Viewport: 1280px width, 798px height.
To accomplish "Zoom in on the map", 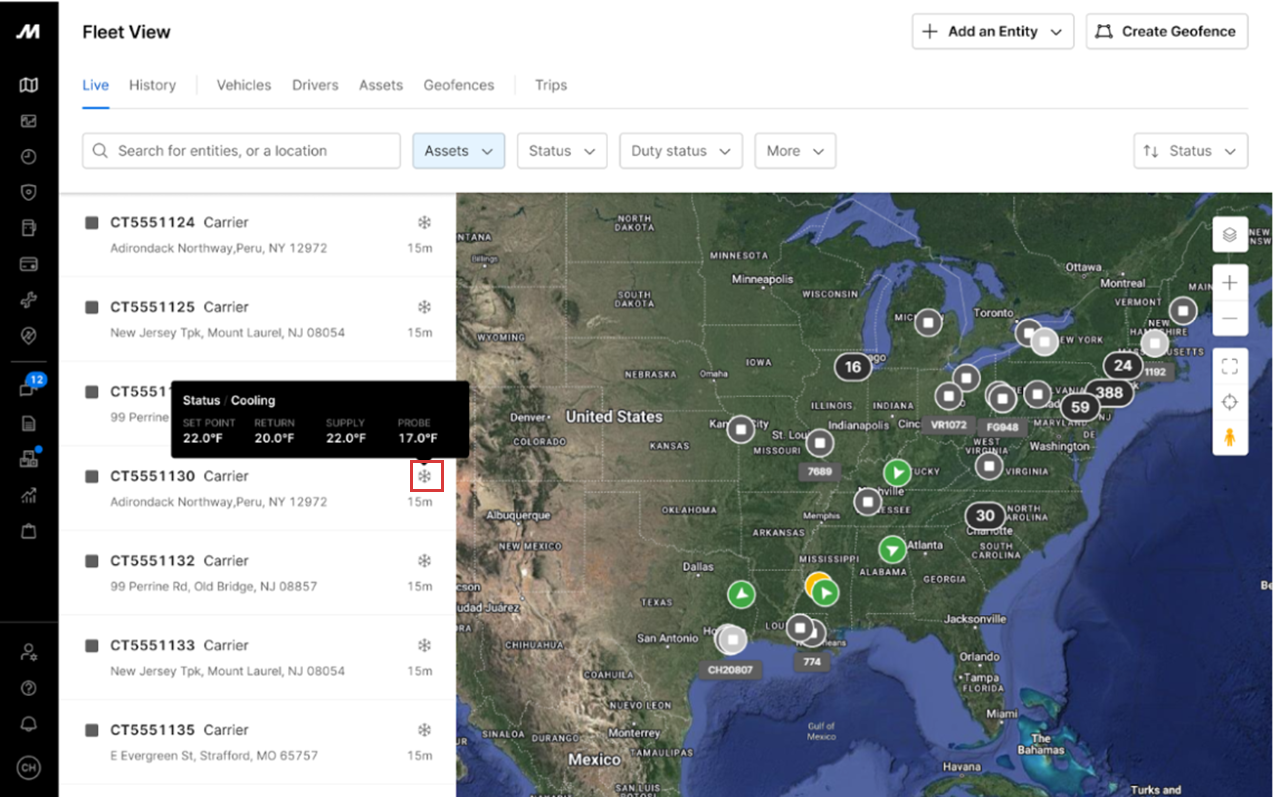I will coord(1230,283).
